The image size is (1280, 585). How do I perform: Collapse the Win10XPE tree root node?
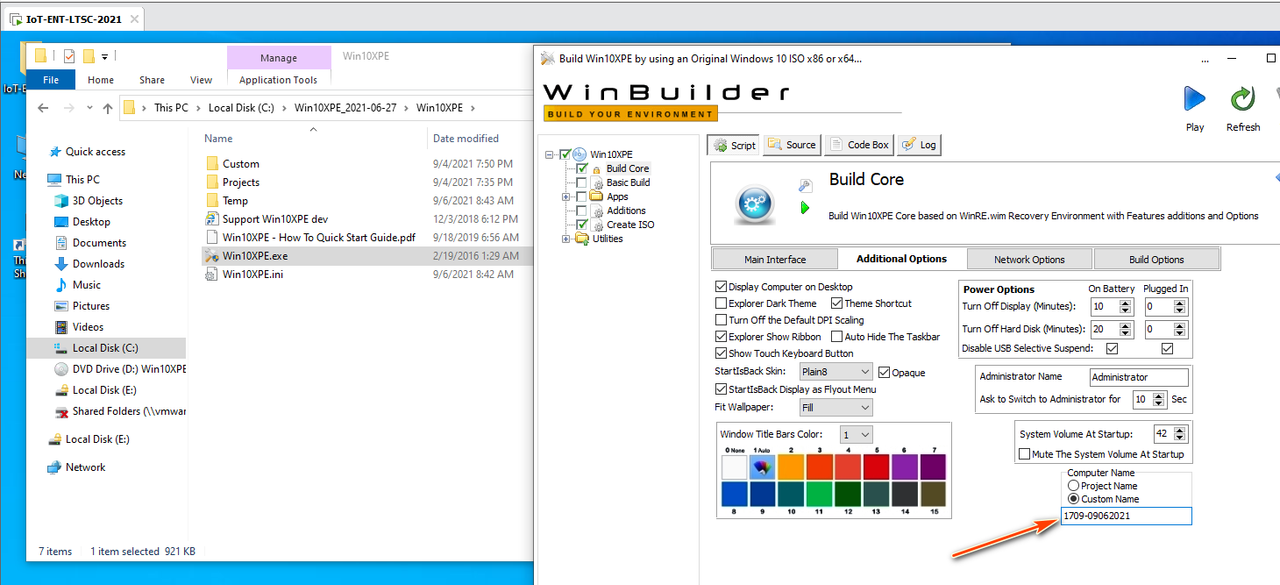click(x=550, y=155)
